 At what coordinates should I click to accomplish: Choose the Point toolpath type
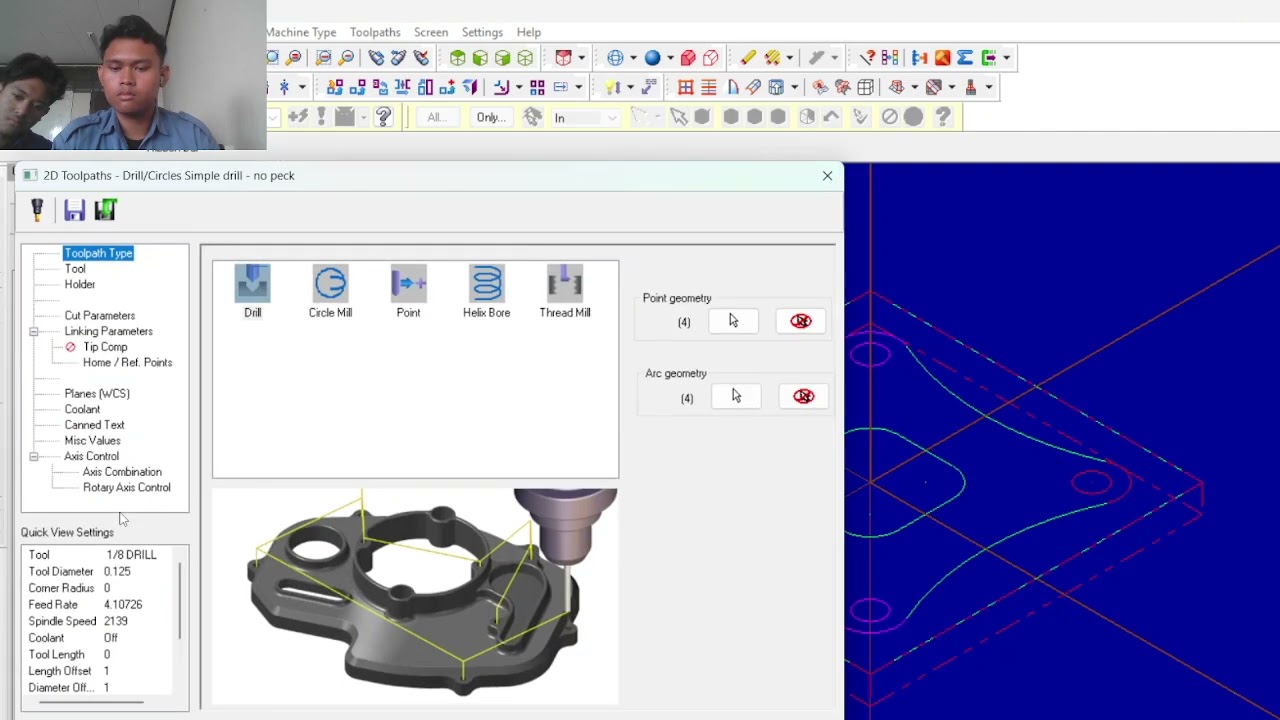click(x=408, y=292)
